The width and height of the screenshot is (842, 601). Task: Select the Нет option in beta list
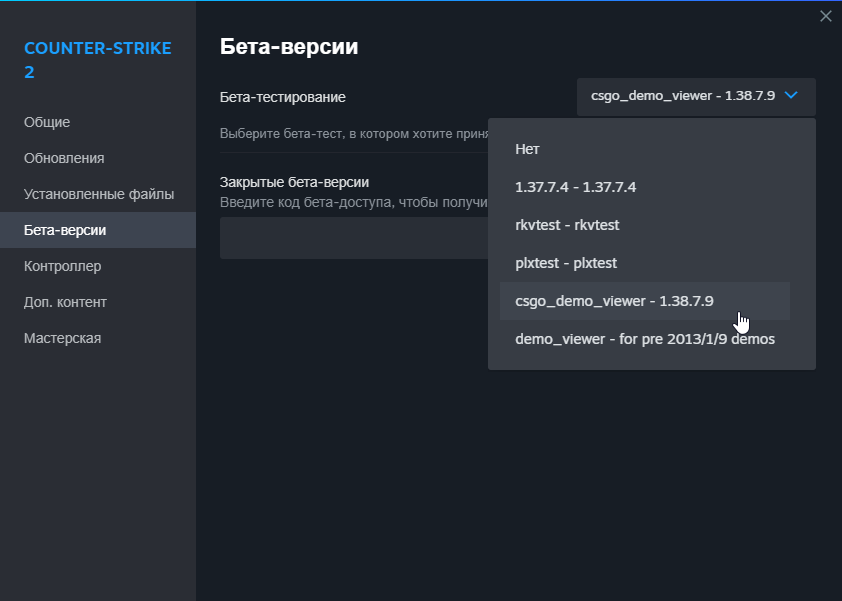(644, 149)
